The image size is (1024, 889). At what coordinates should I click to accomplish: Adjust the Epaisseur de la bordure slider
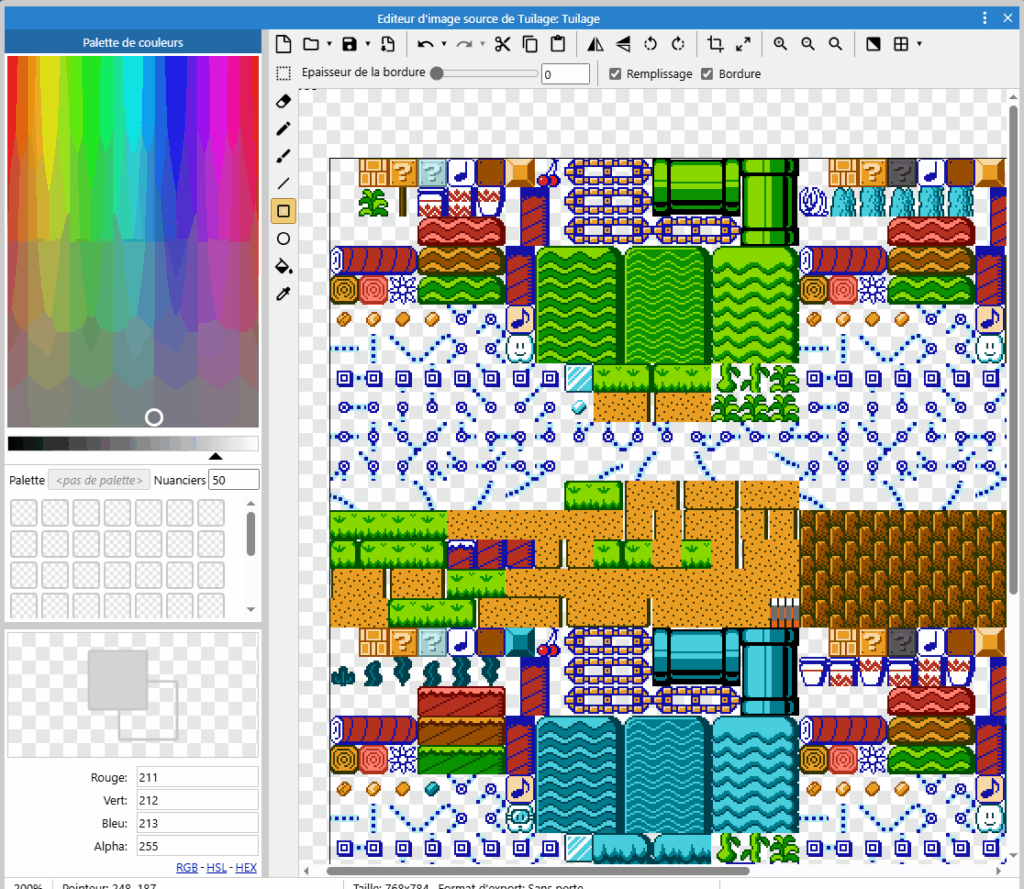pyautogui.click(x=484, y=73)
